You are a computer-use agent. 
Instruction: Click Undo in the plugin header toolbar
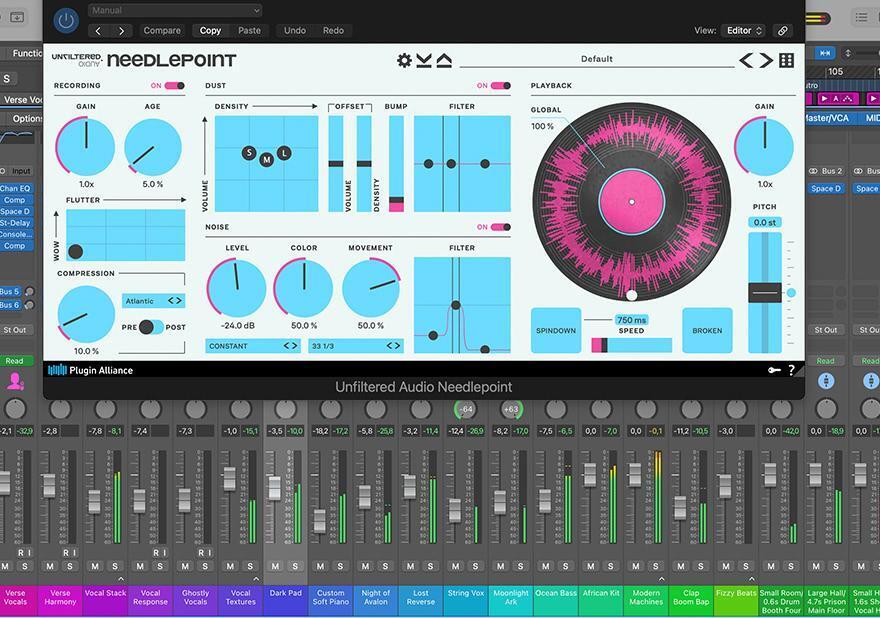click(x=294, y=30)
